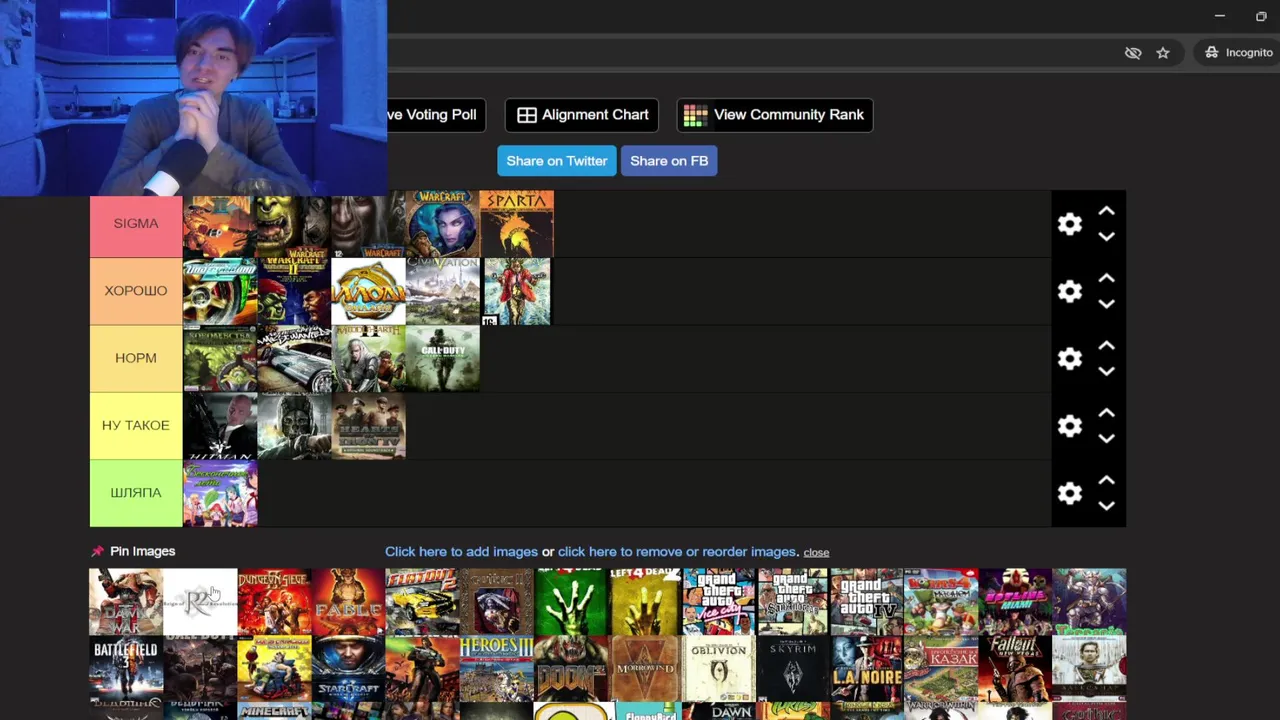Share tier list on Twitter

[x=557, y=161]
